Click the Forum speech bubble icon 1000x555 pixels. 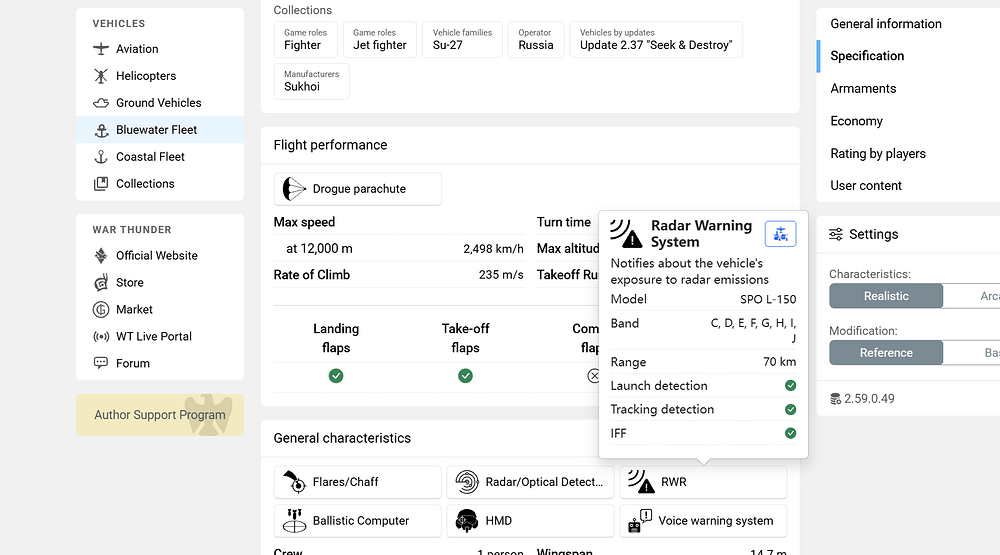pos(101,363)
